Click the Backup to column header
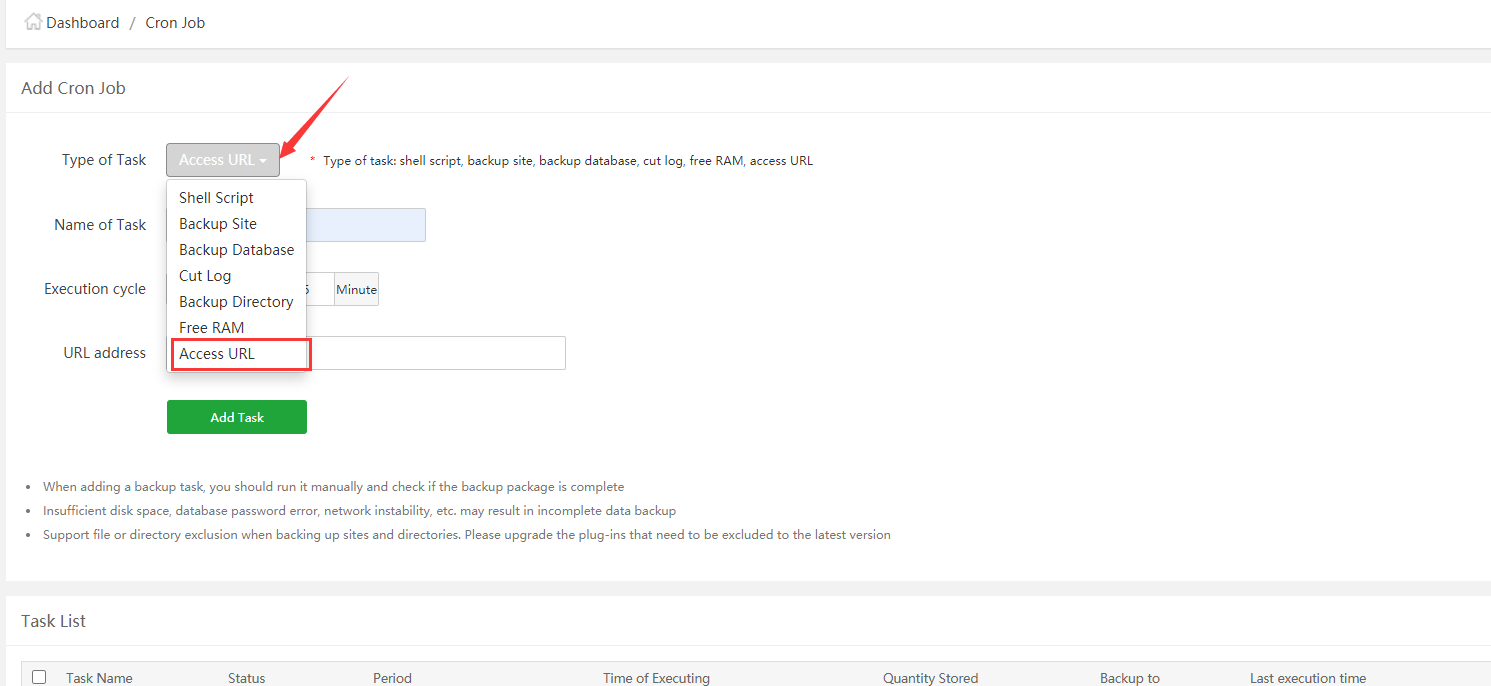Viewport: 1491px width, 686px height. coord(1130,678)
